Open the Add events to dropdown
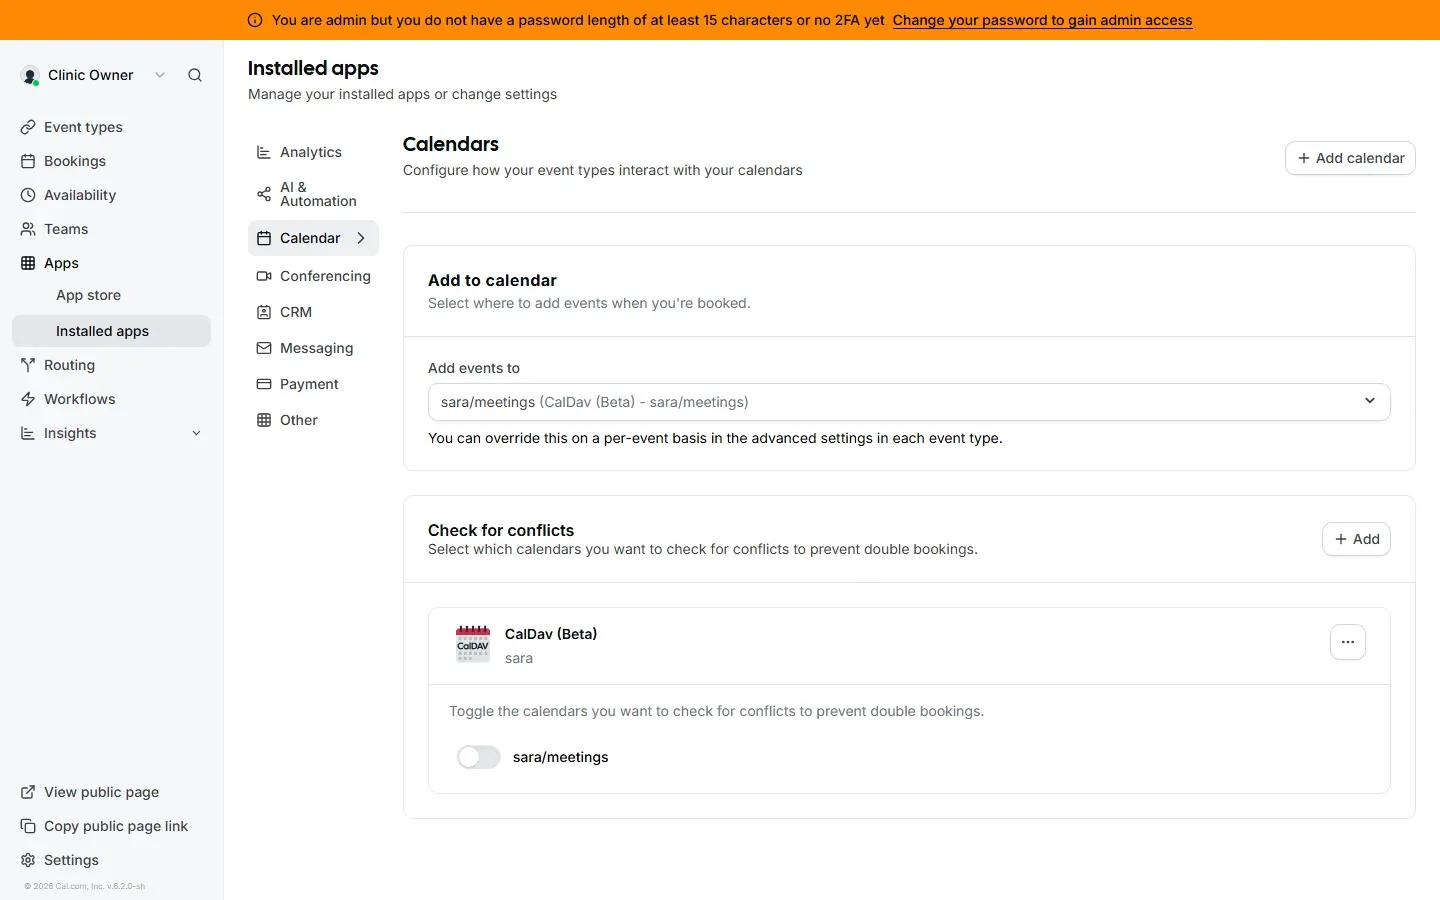 click(909, 402)
